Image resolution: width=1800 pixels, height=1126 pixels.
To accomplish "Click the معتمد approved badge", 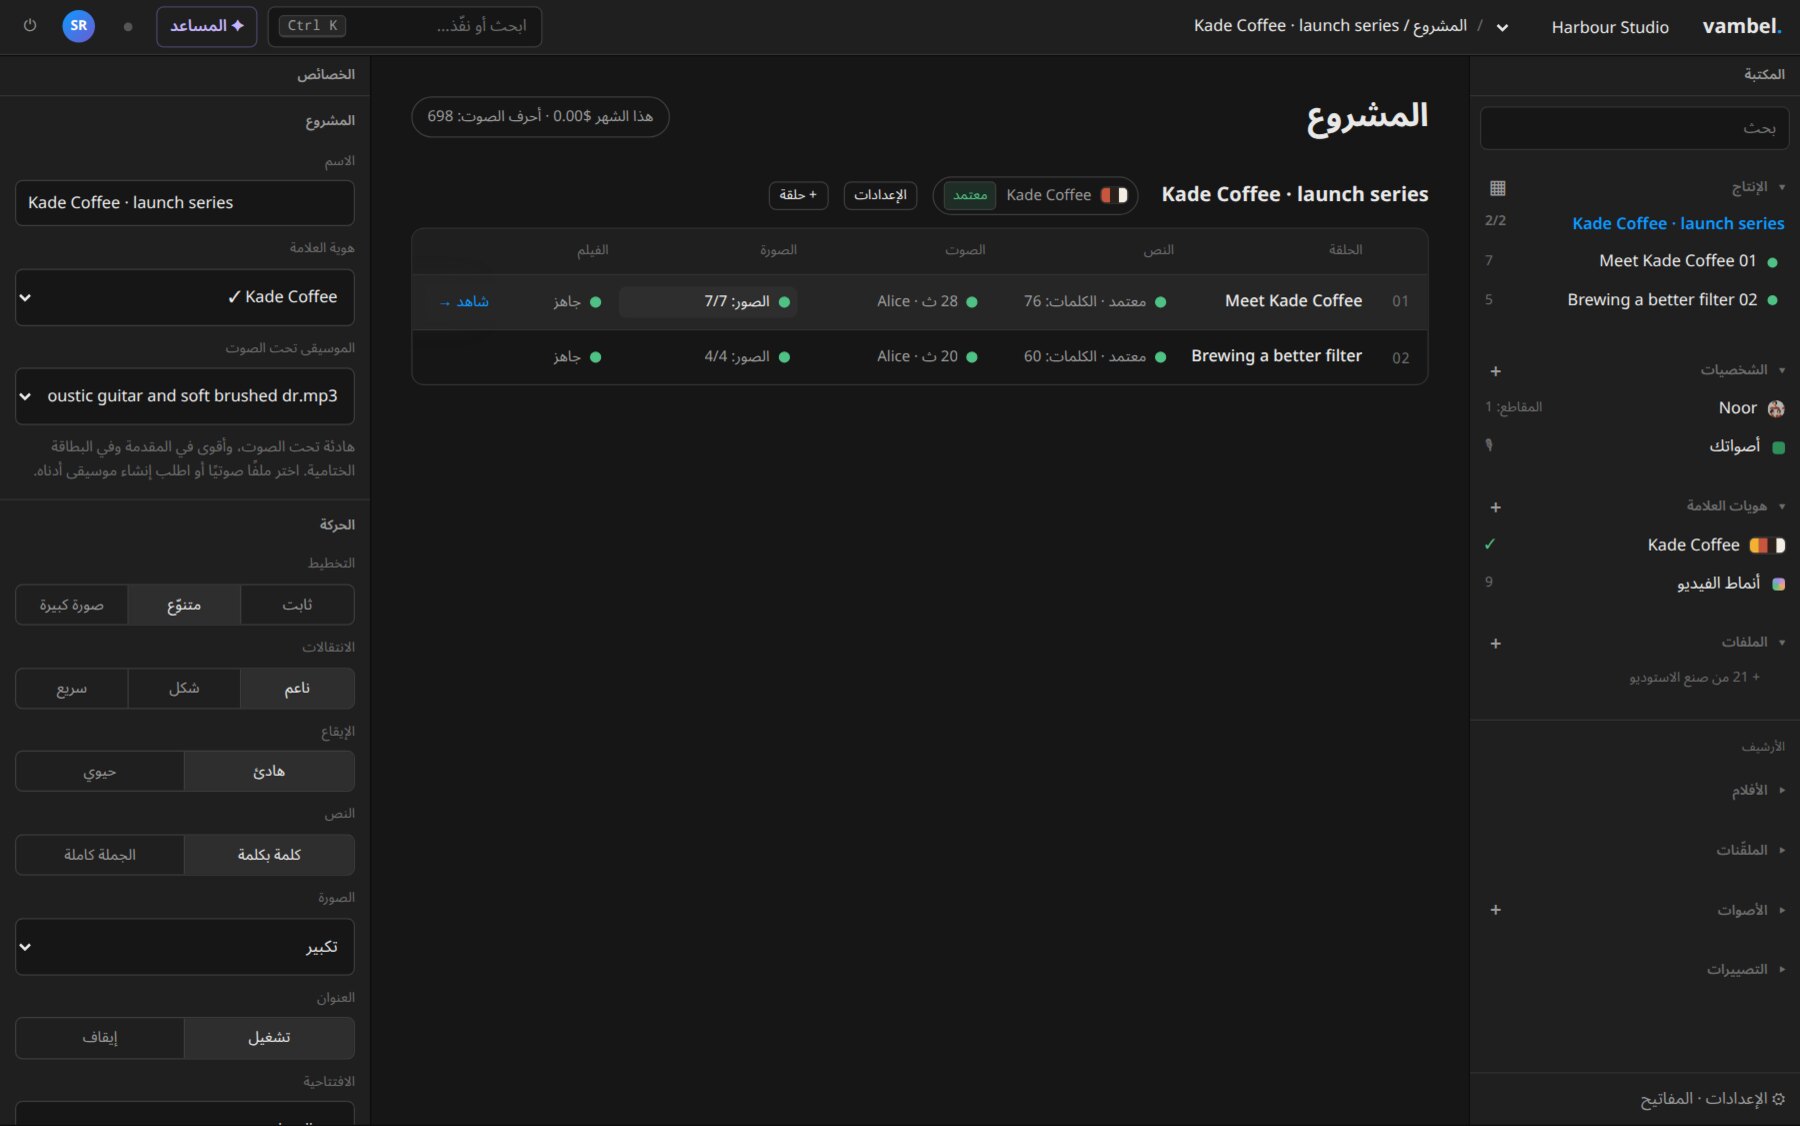I will click(x=970, y=195).
